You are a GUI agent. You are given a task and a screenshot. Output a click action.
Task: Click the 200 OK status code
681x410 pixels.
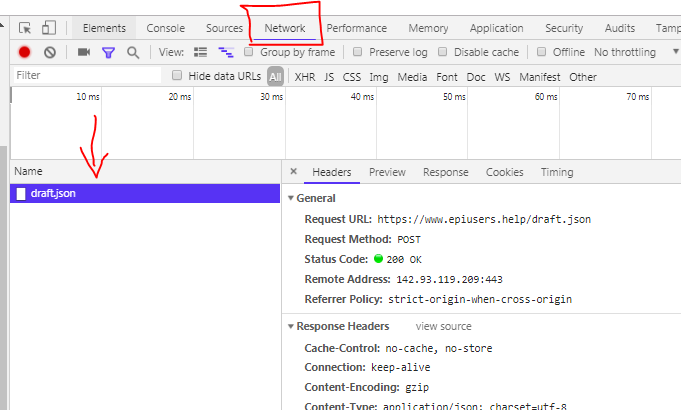point(404,260)
